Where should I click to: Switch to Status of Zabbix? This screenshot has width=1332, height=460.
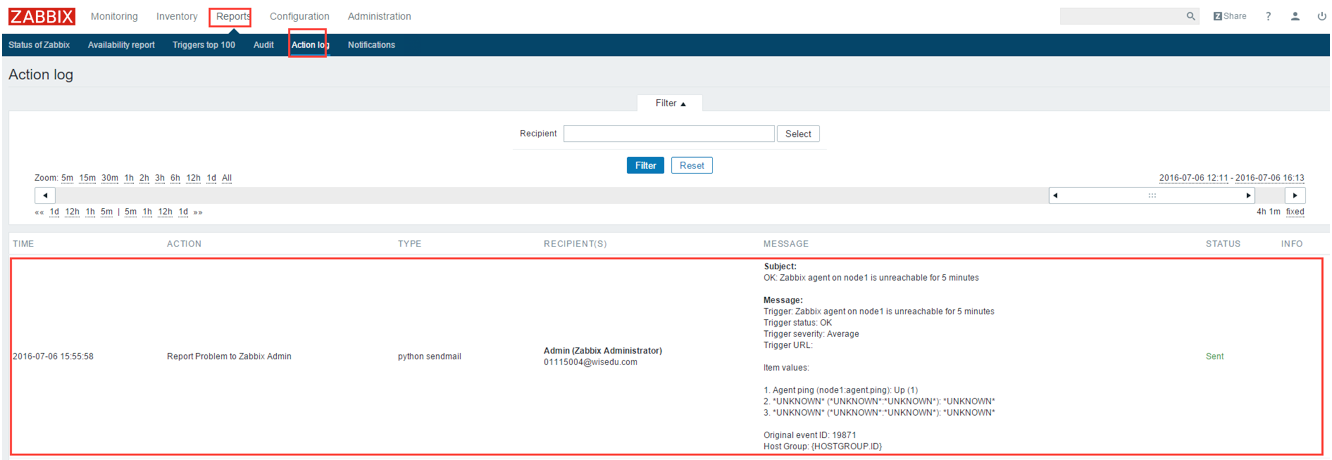click(x=39, y=45)
